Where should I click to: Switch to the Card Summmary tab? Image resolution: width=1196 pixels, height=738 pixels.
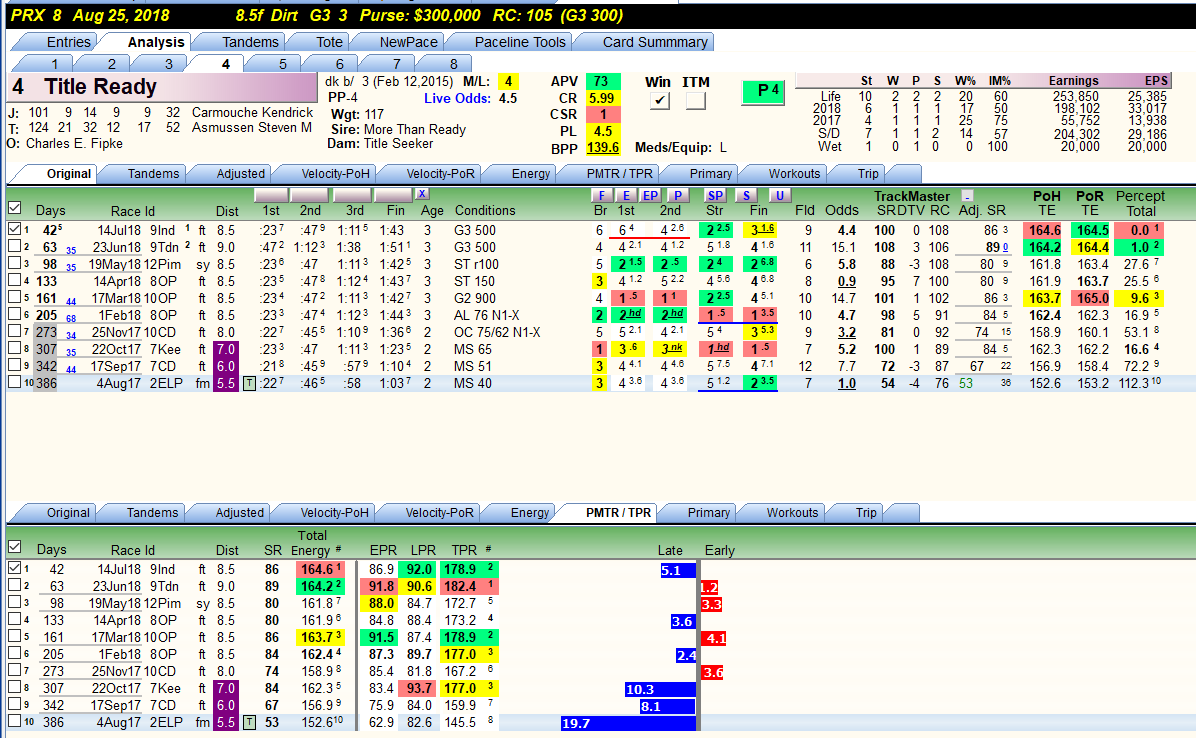pyautogui.click(x=654, y=42)
